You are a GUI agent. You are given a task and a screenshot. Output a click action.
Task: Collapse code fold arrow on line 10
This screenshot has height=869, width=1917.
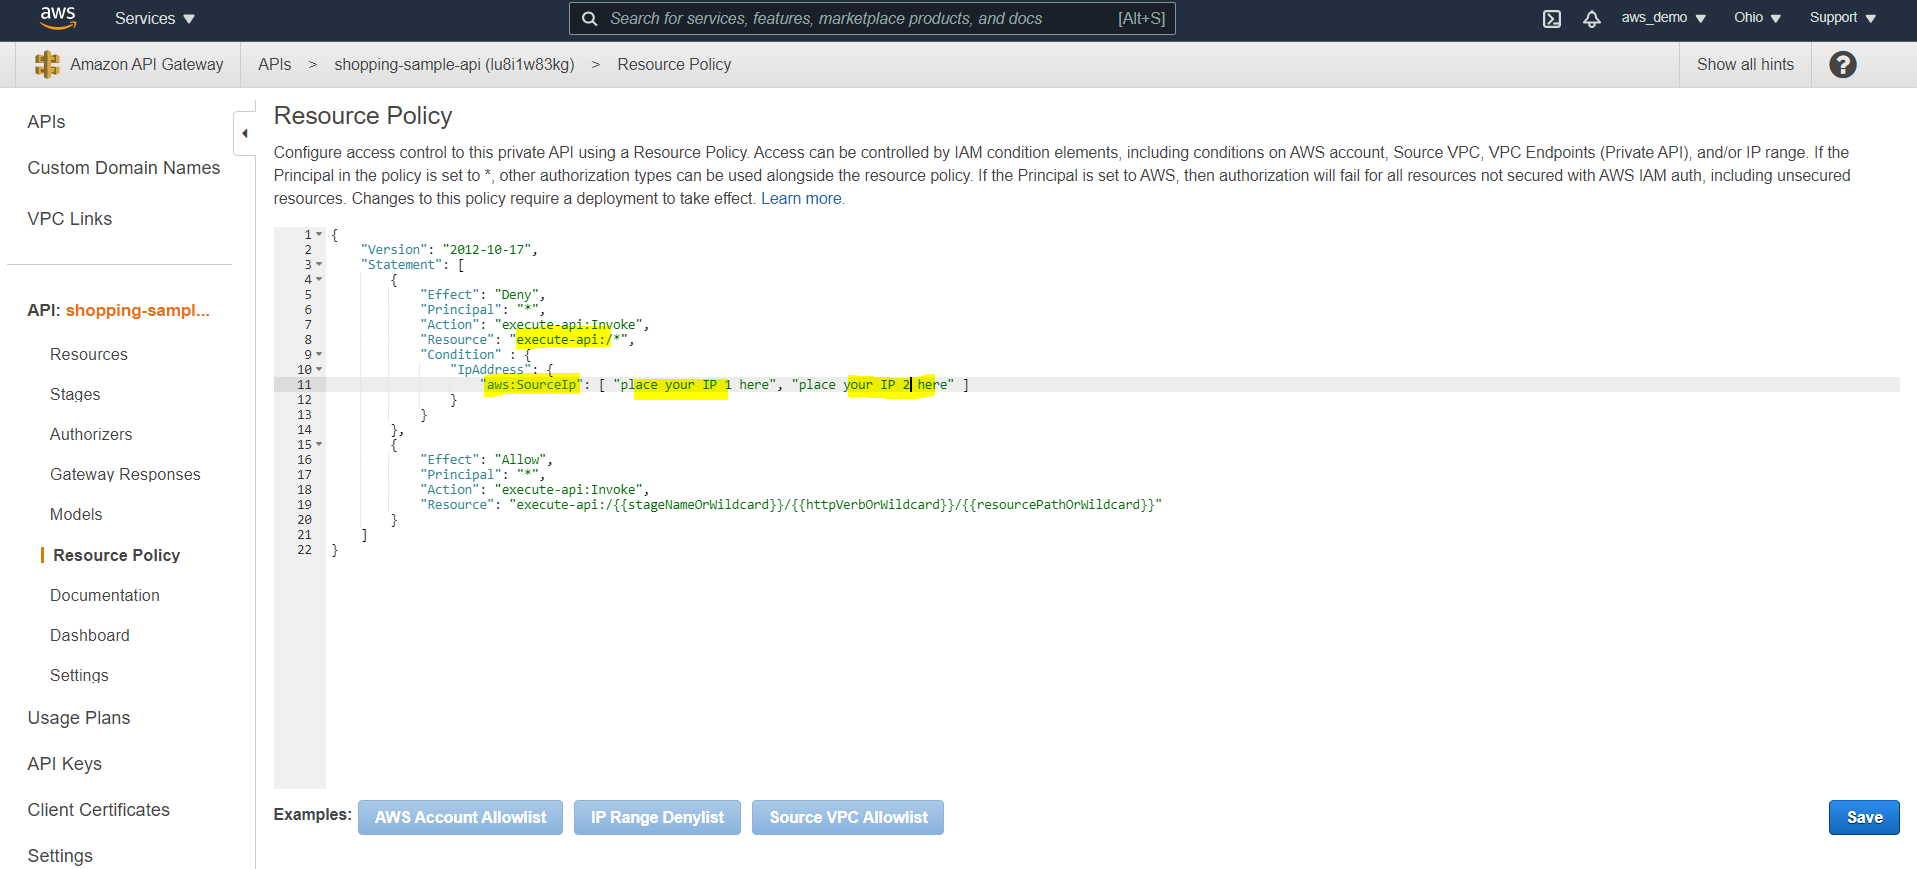[319, 370]
